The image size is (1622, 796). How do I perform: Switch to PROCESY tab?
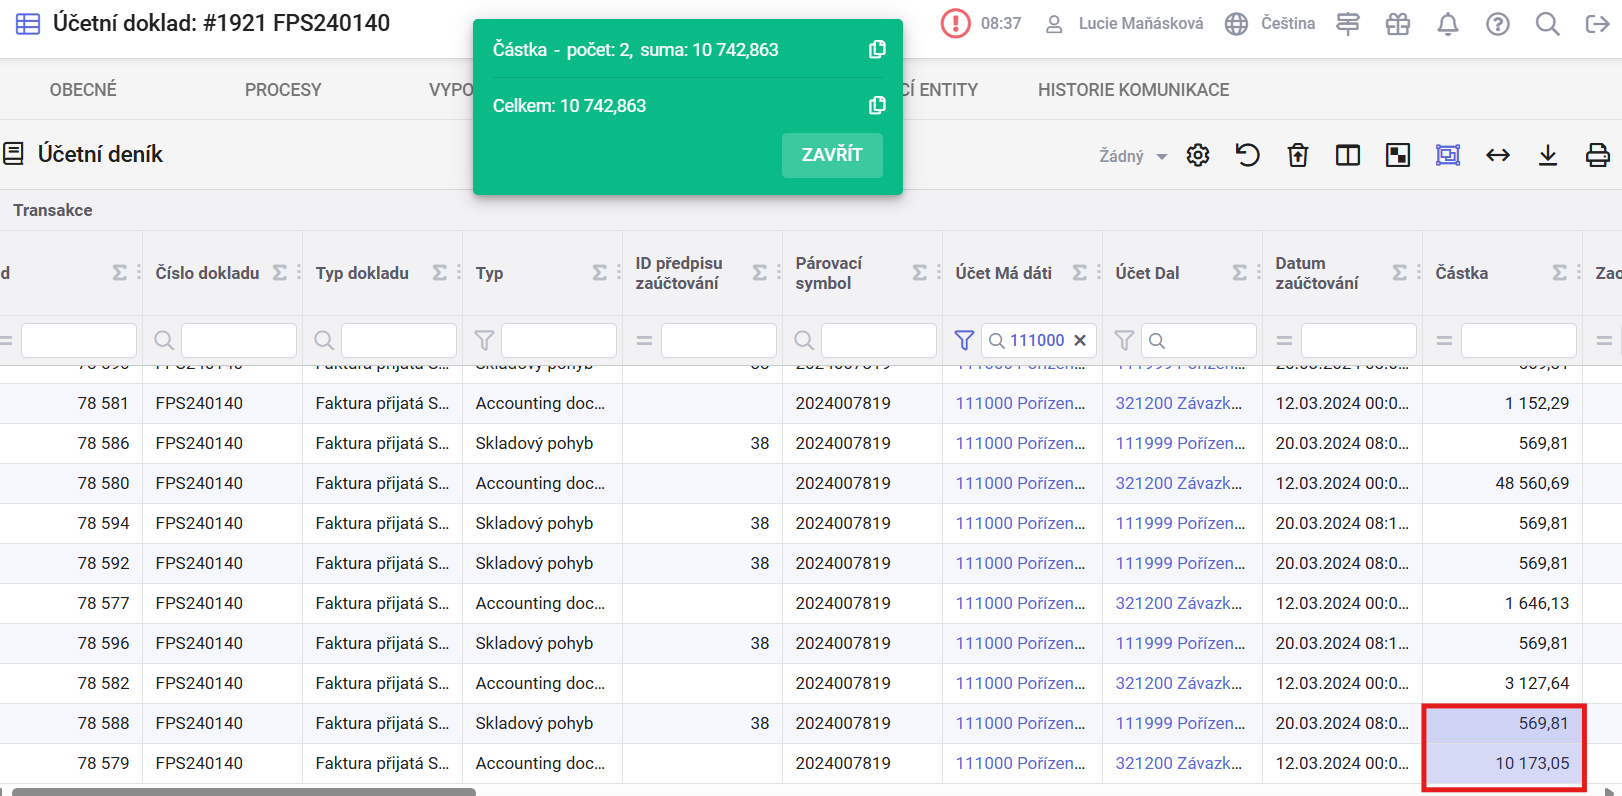[x=283, y=90]
